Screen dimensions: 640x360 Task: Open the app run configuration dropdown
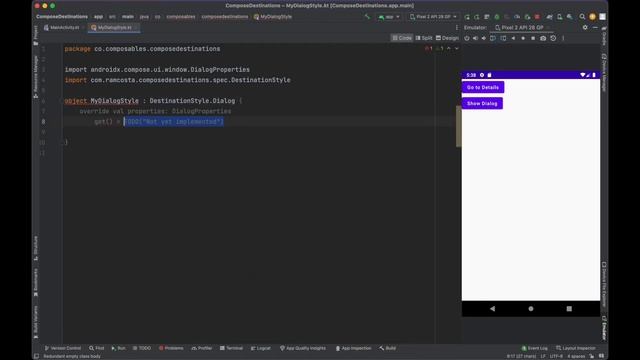[x=389, y=17]
